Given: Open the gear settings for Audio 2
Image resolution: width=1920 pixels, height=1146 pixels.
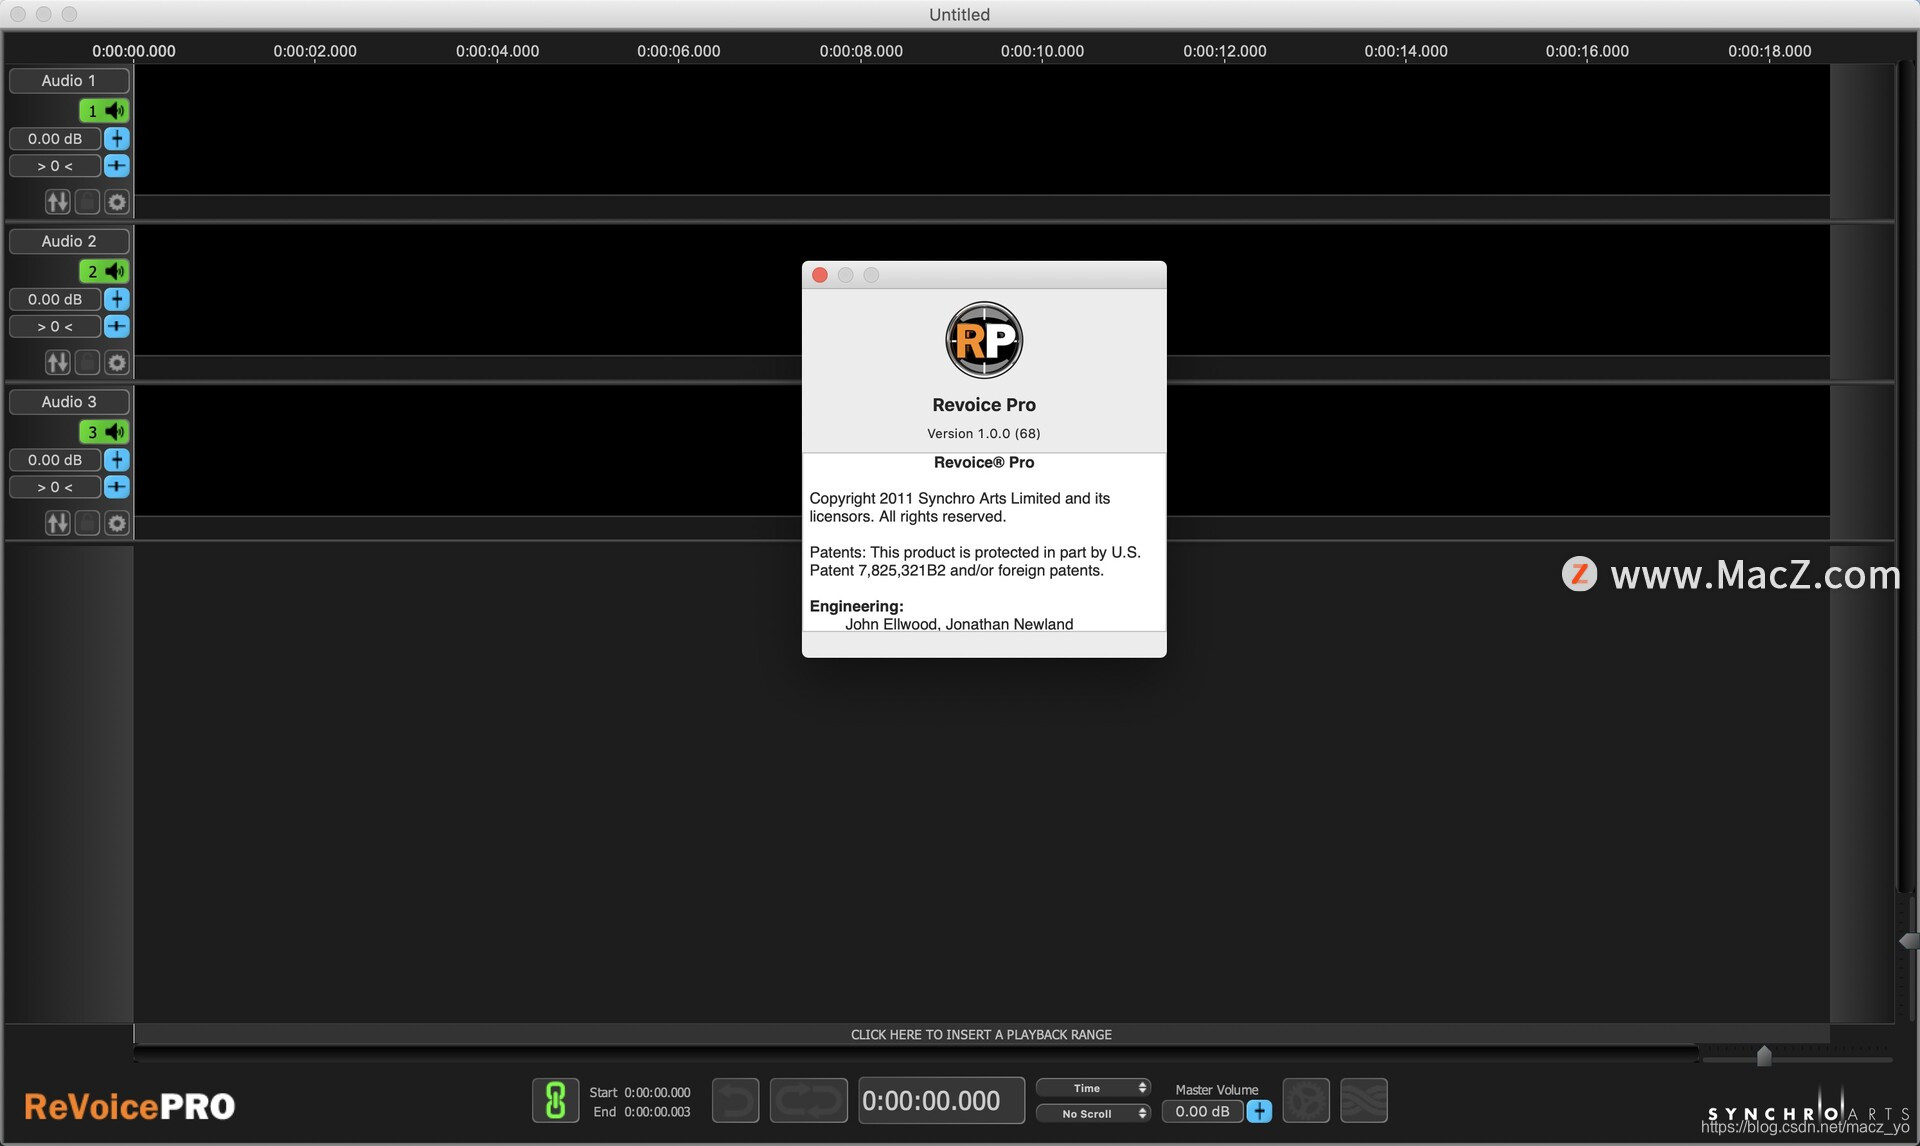Looking at the screenshot, I should click(x=117, y=363).
